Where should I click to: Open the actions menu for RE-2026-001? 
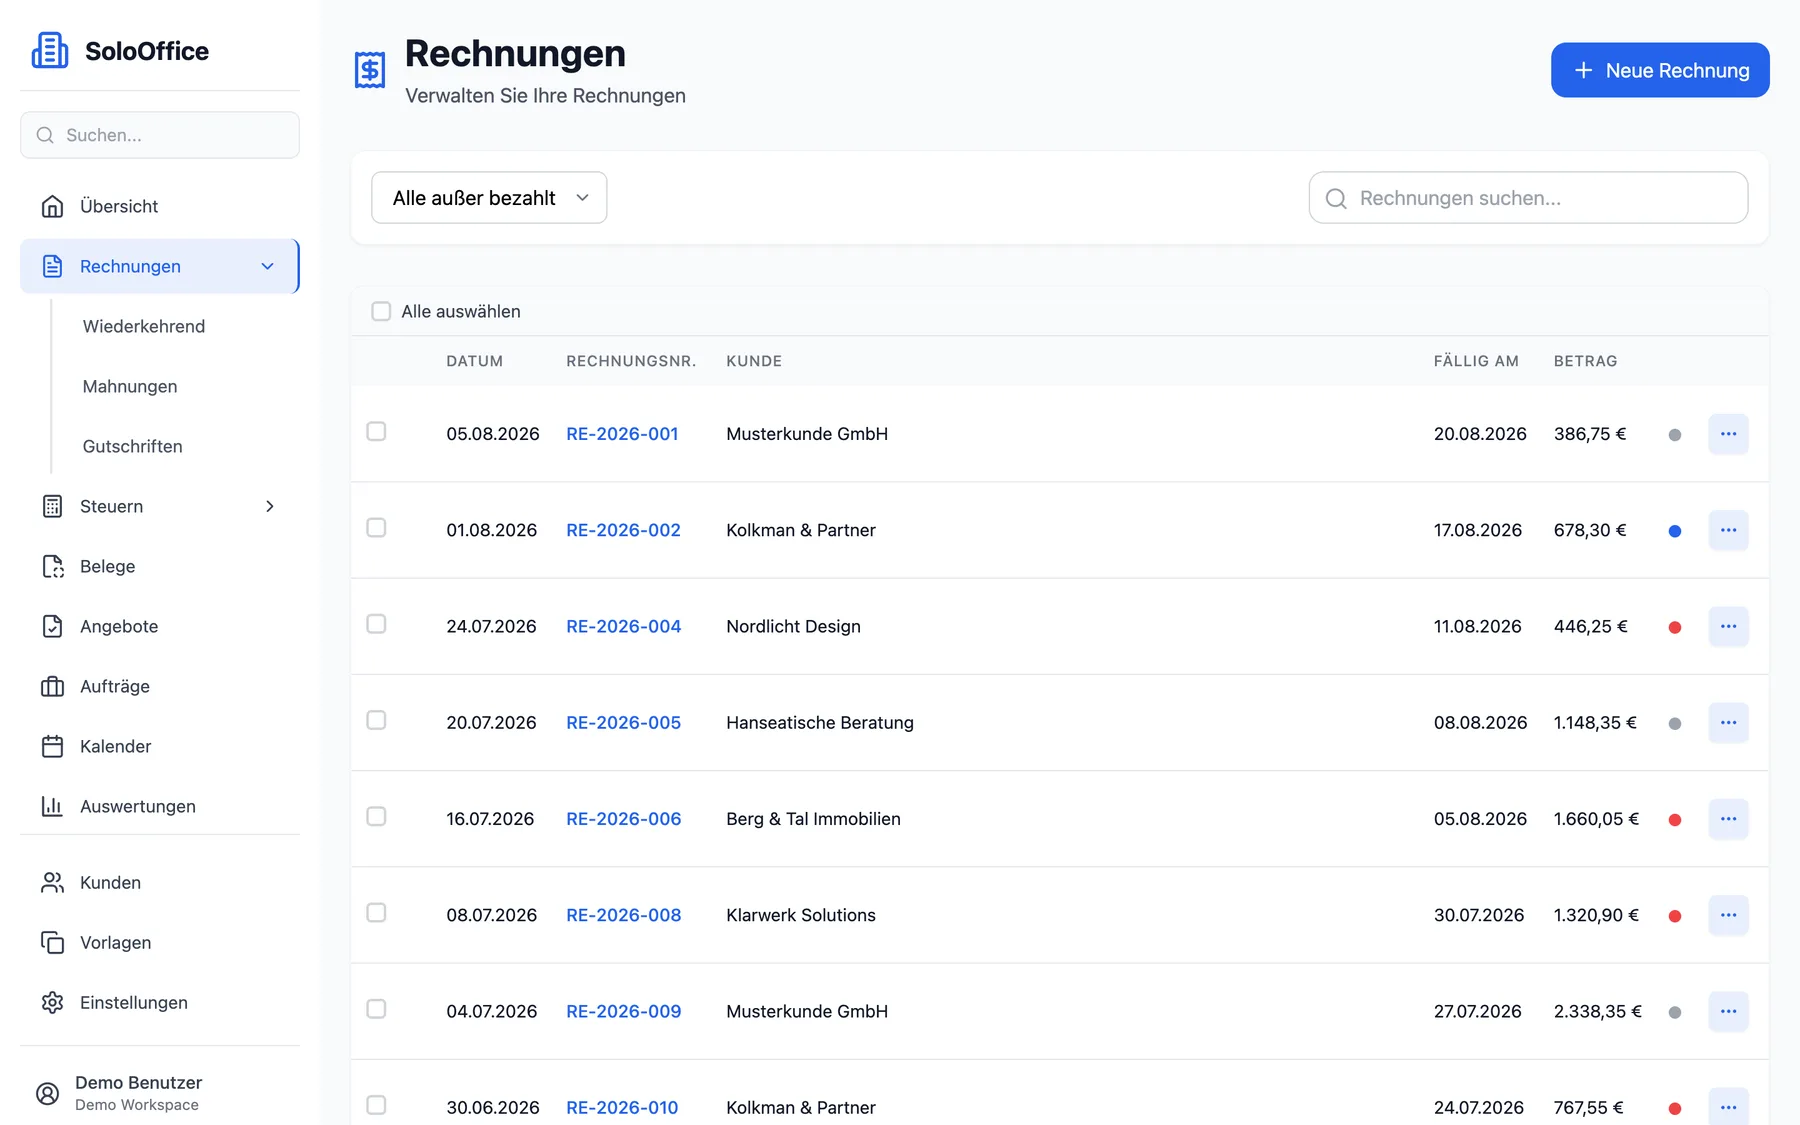[x=1728, y=434]
